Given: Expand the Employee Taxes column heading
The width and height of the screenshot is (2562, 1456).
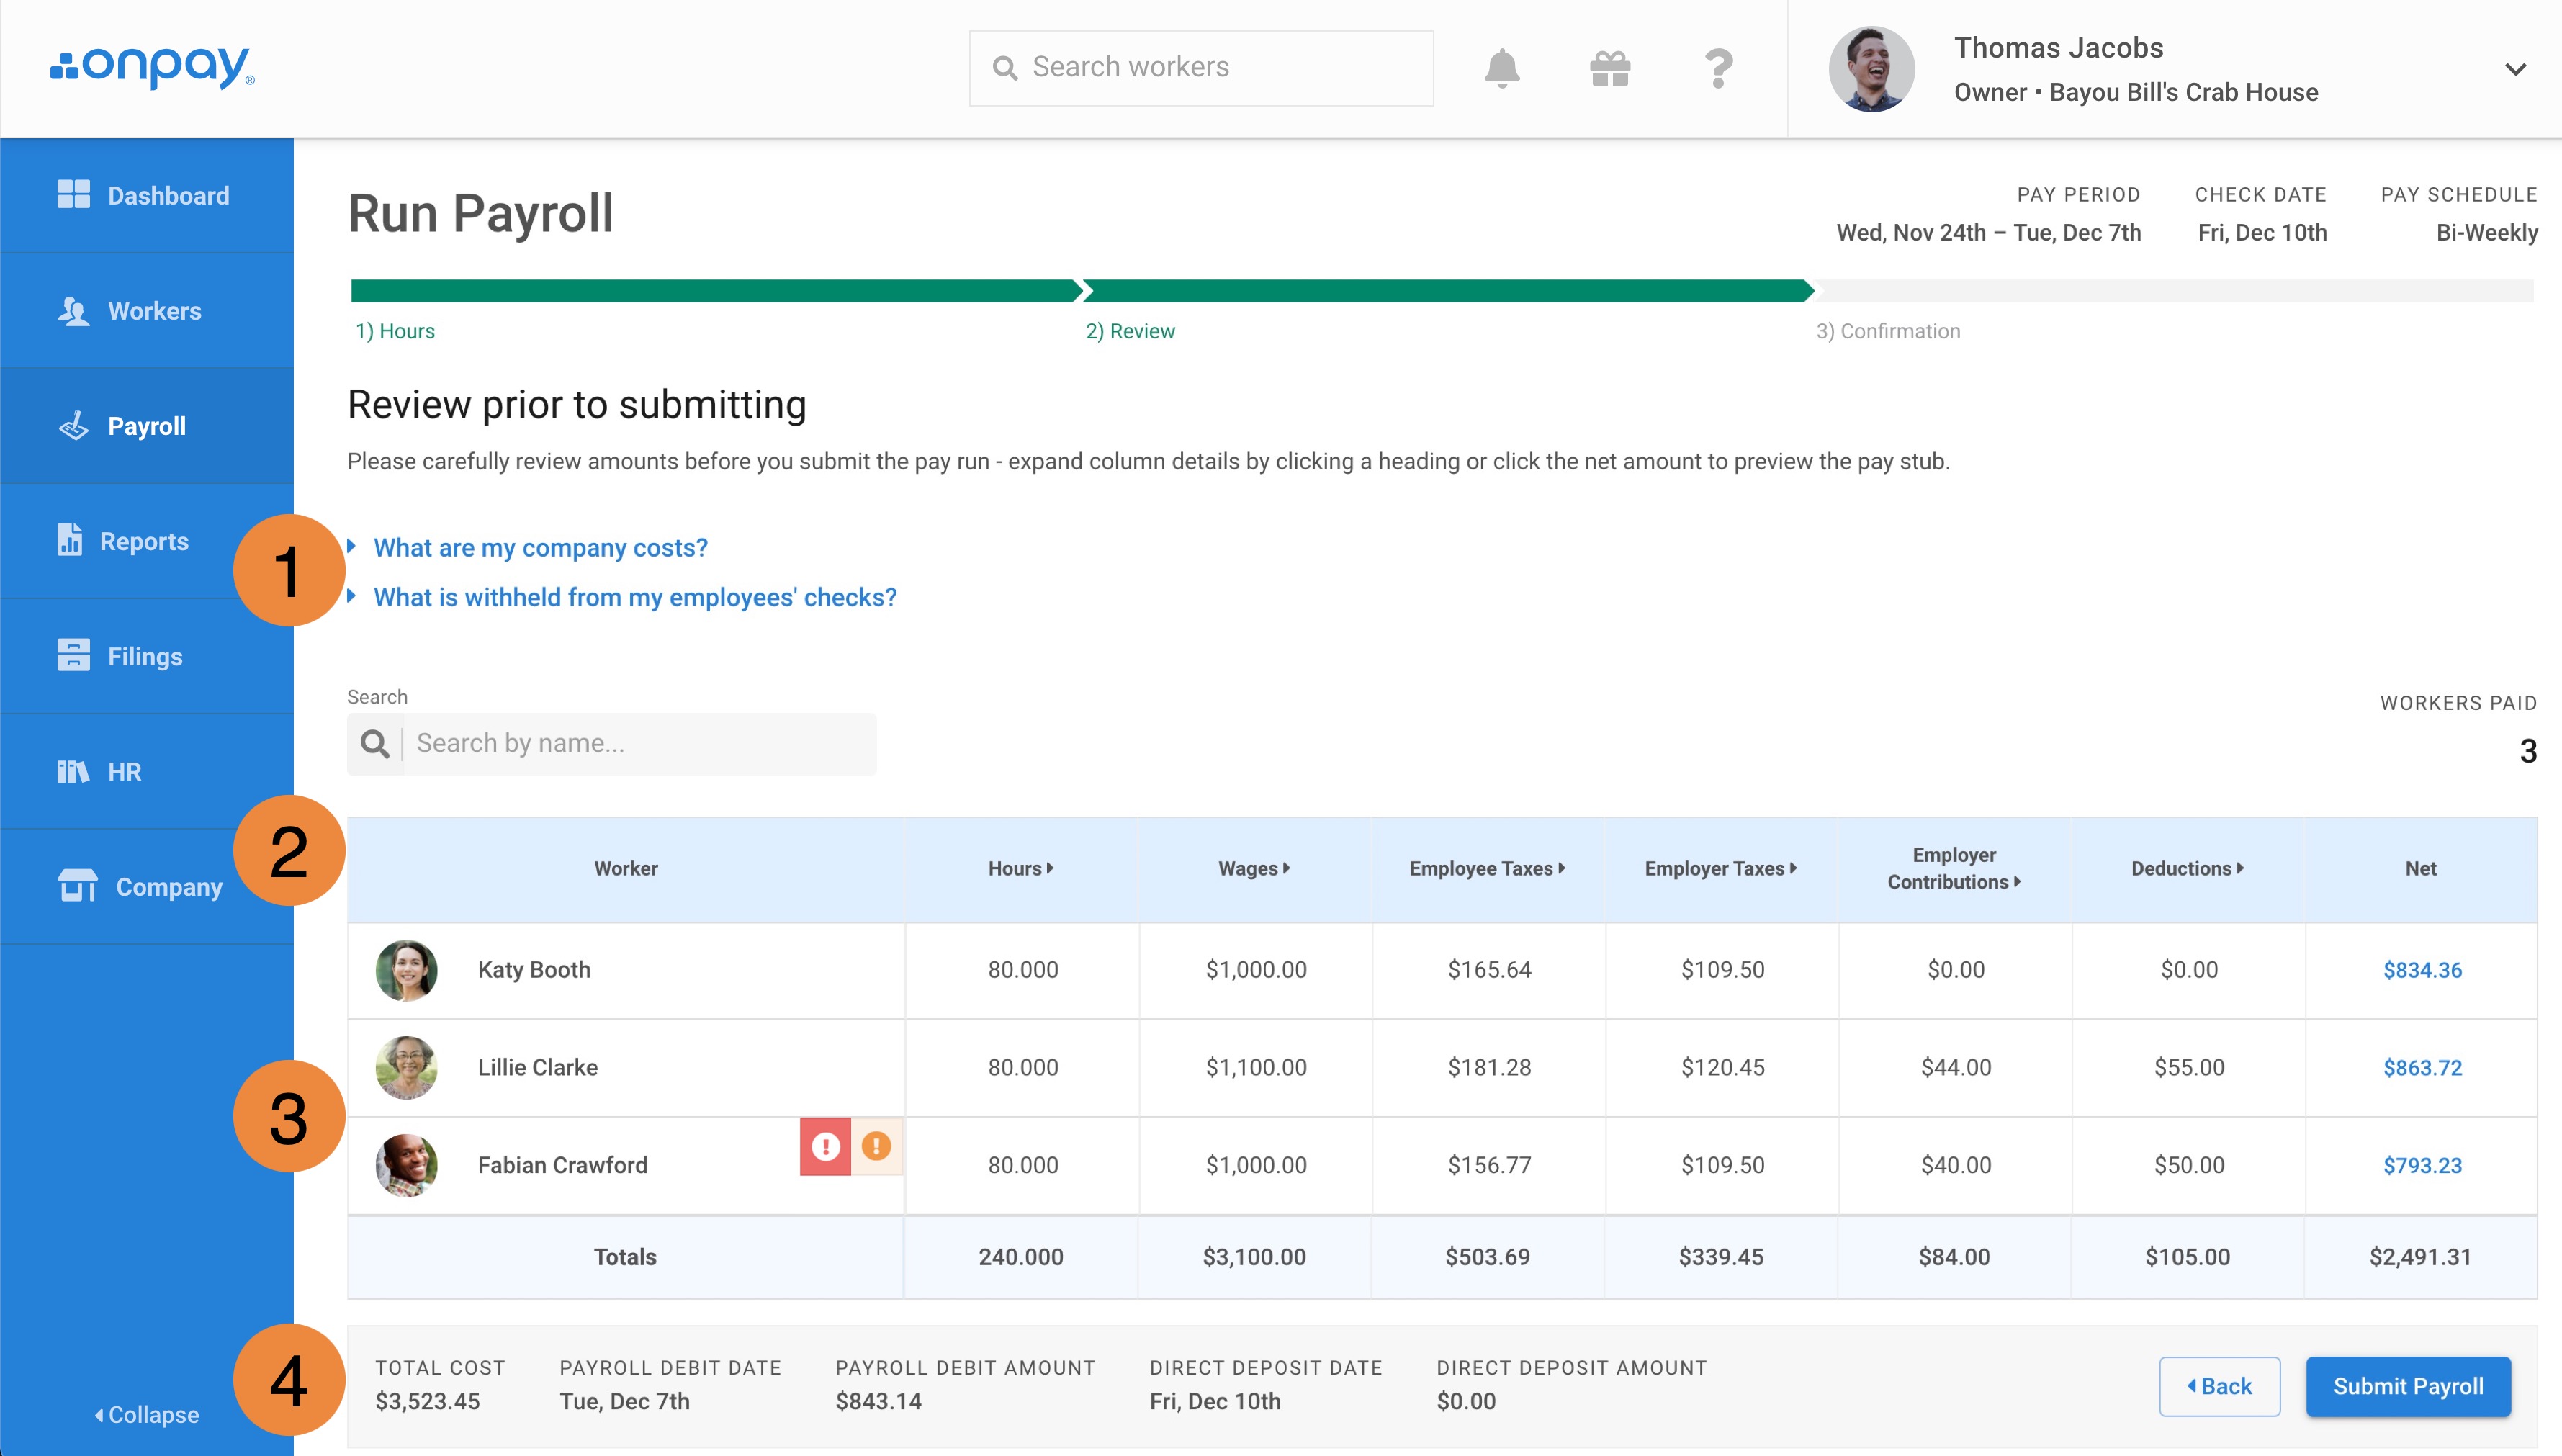Looking at the screenshot, I should point(1487,869).
